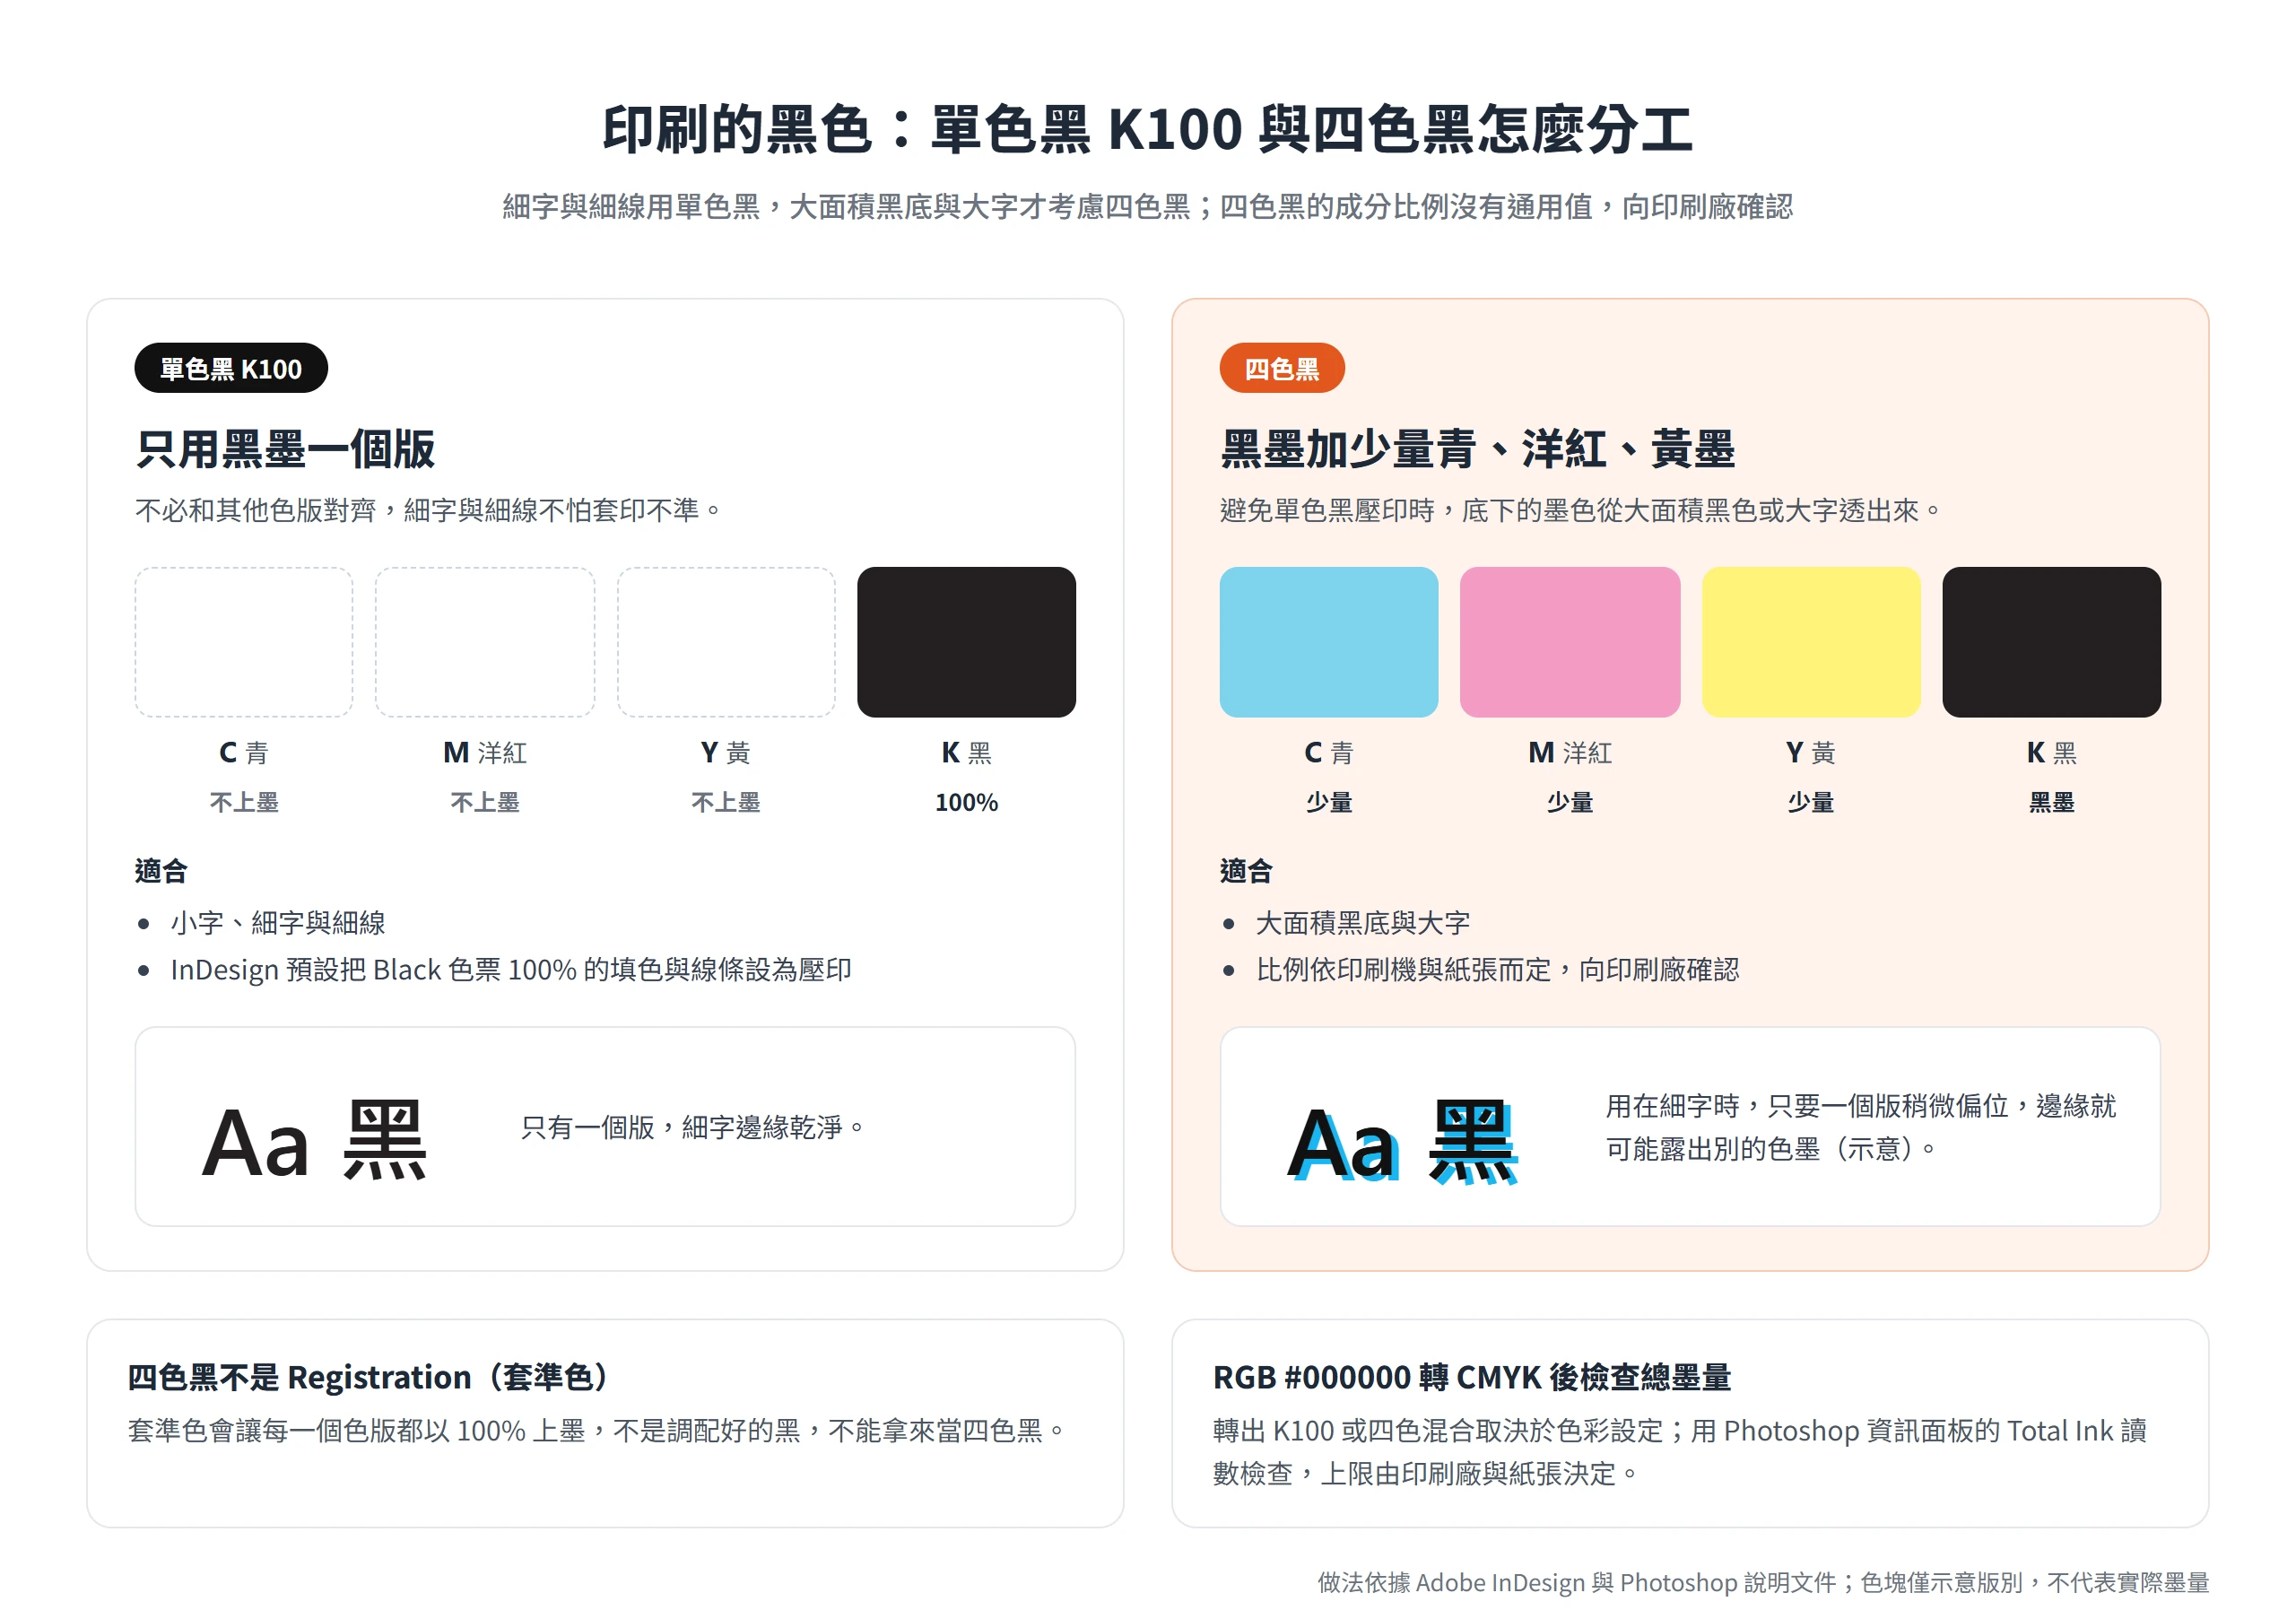Viewport: 2296px width, 1619px height.
Task: Select the pink magenta swatch
Action: (1569, 641)
